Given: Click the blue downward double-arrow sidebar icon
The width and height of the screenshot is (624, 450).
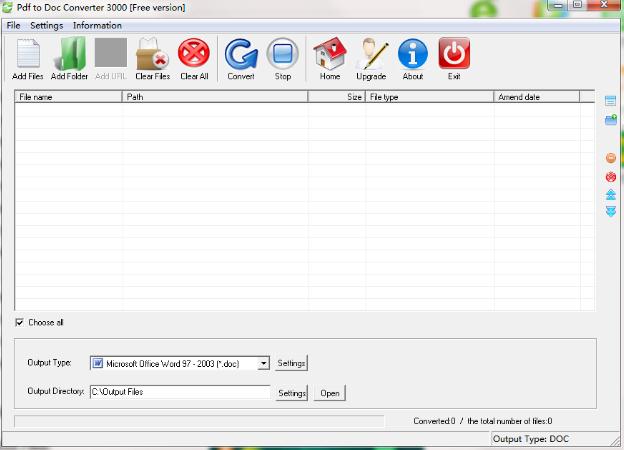Looking at the screenshot, I should click(611, 211).
